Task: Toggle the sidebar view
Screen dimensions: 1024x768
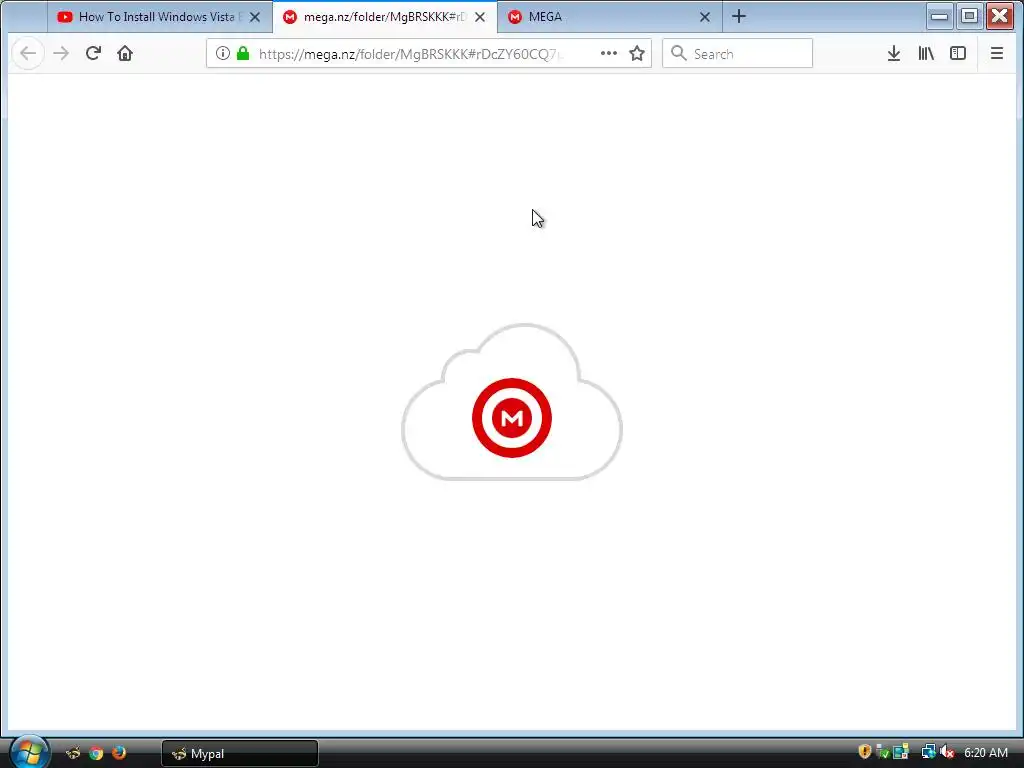Action: pos(957,54)
